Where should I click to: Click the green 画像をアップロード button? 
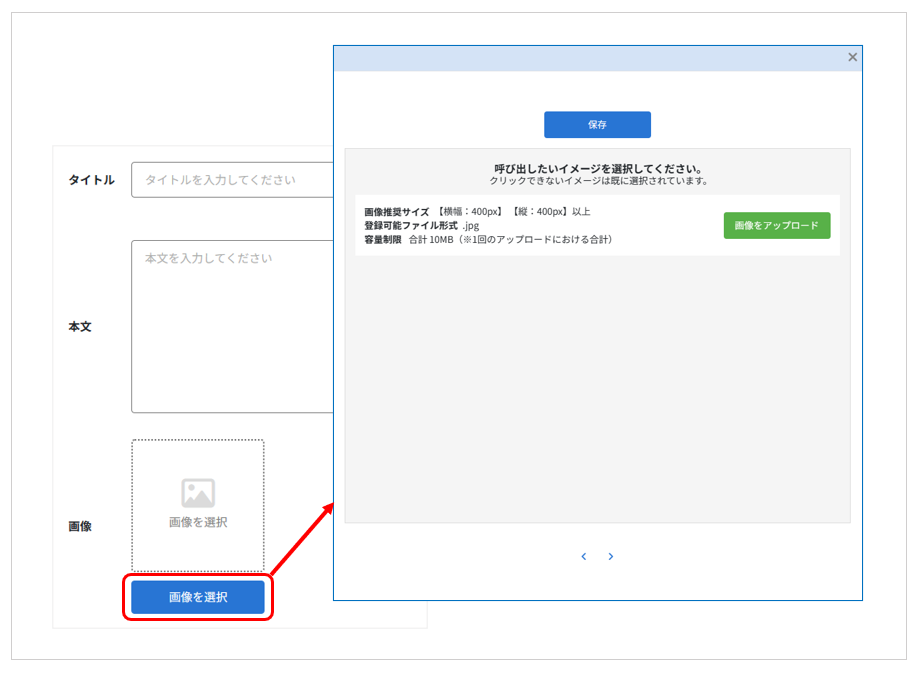click(776, 225)
